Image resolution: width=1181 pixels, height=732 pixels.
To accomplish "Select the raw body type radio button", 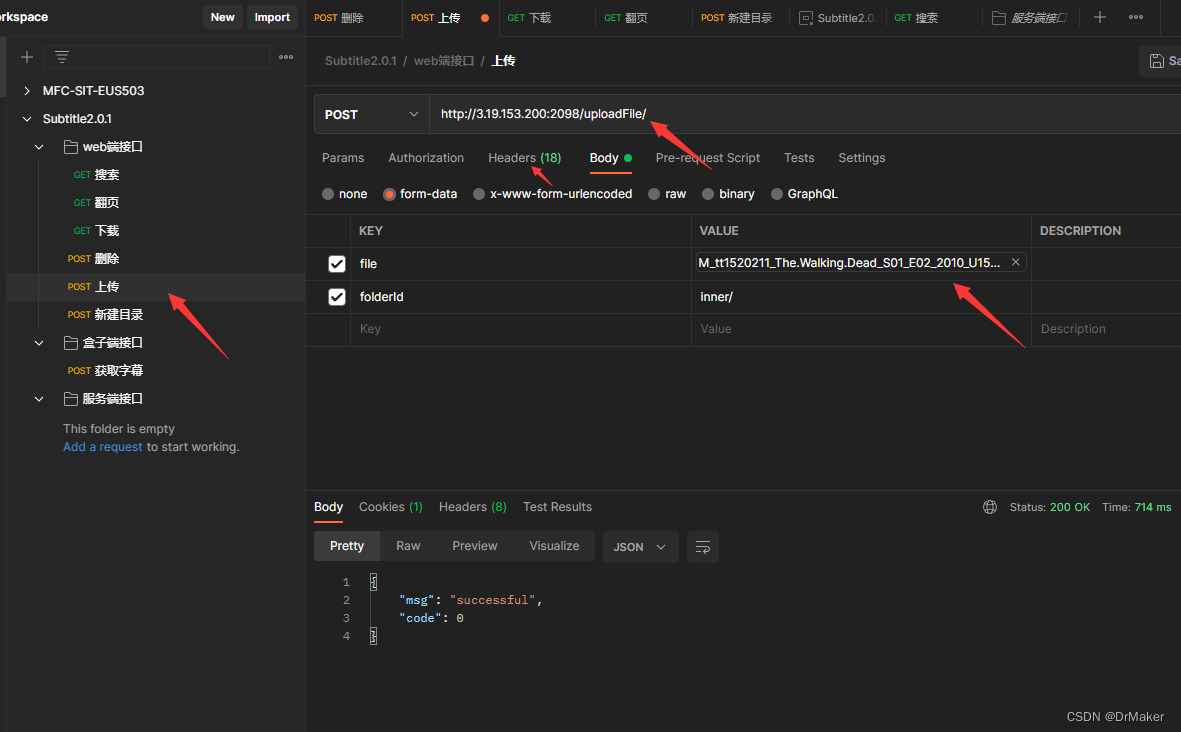I will 656,193.
